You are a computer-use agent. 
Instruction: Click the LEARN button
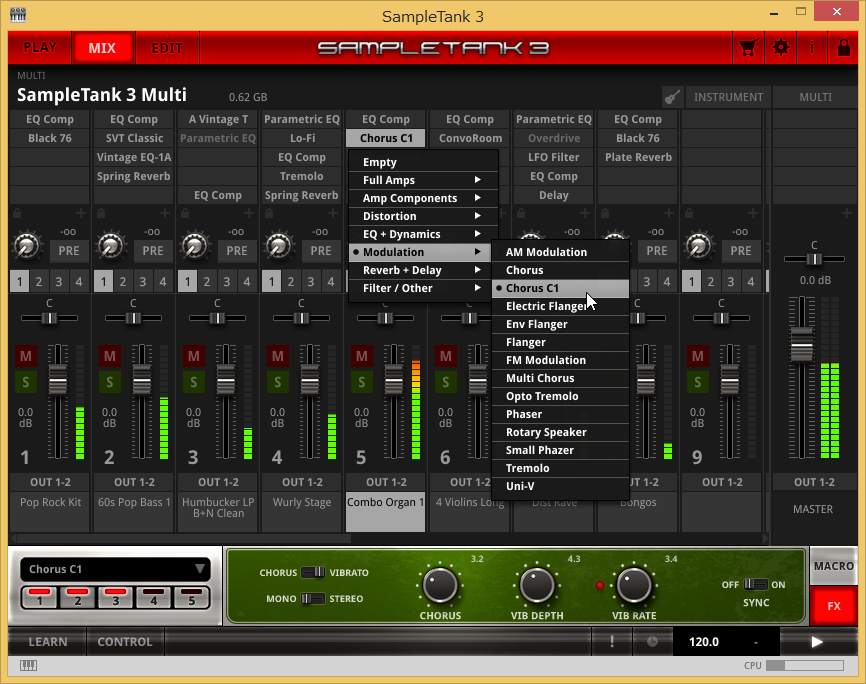[x=47, y=641]
